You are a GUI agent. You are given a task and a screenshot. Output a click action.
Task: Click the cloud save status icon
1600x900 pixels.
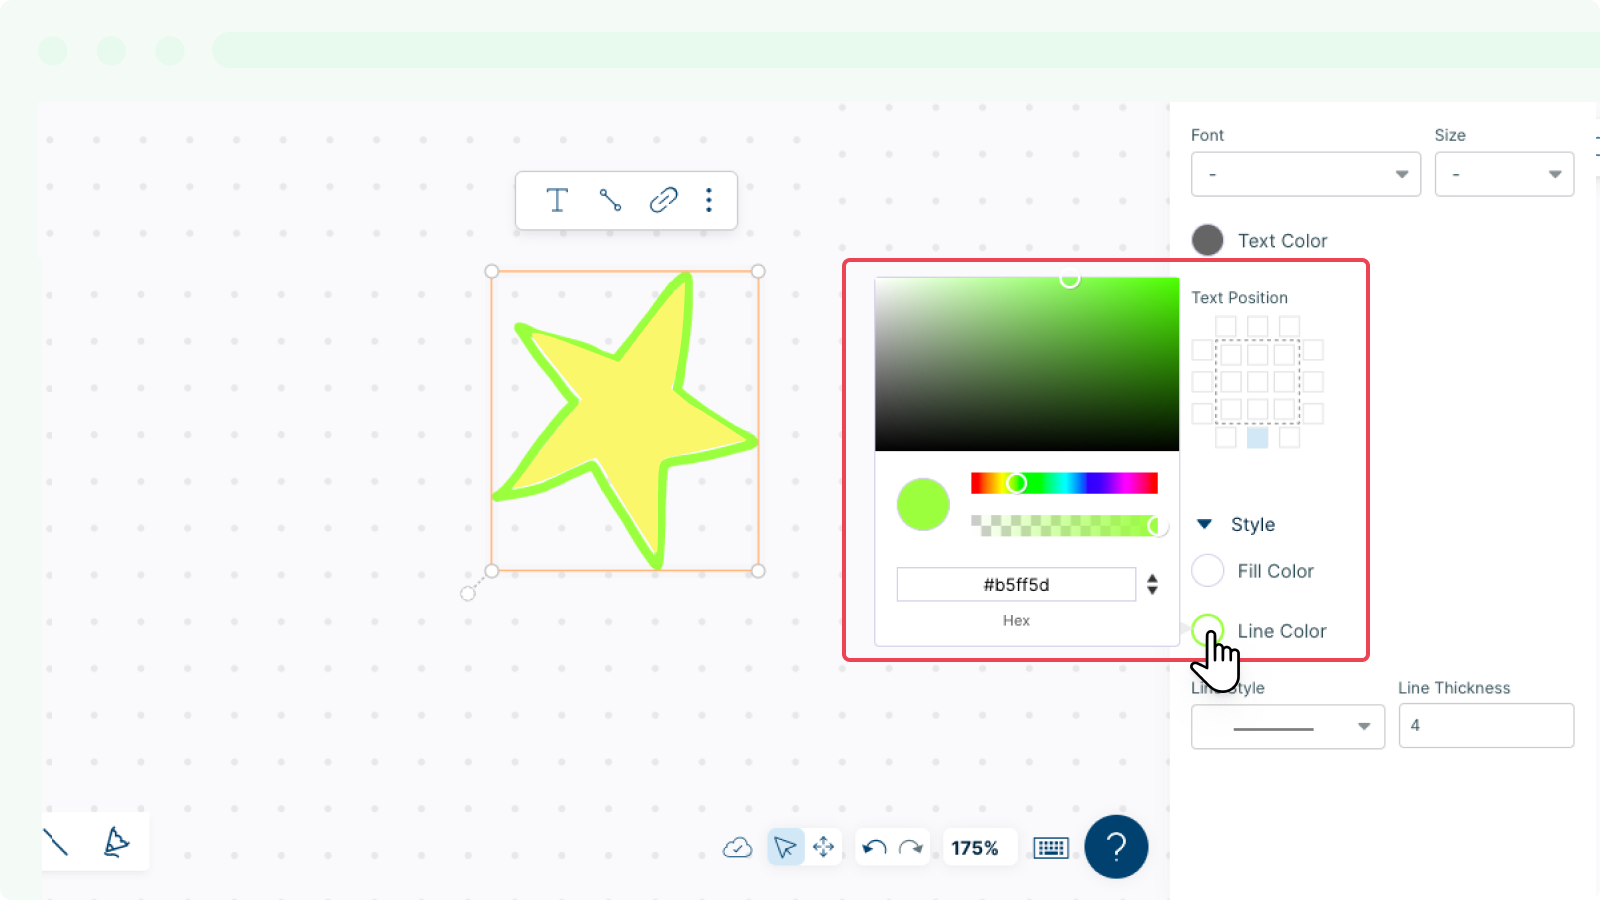(x=738, y=848)
